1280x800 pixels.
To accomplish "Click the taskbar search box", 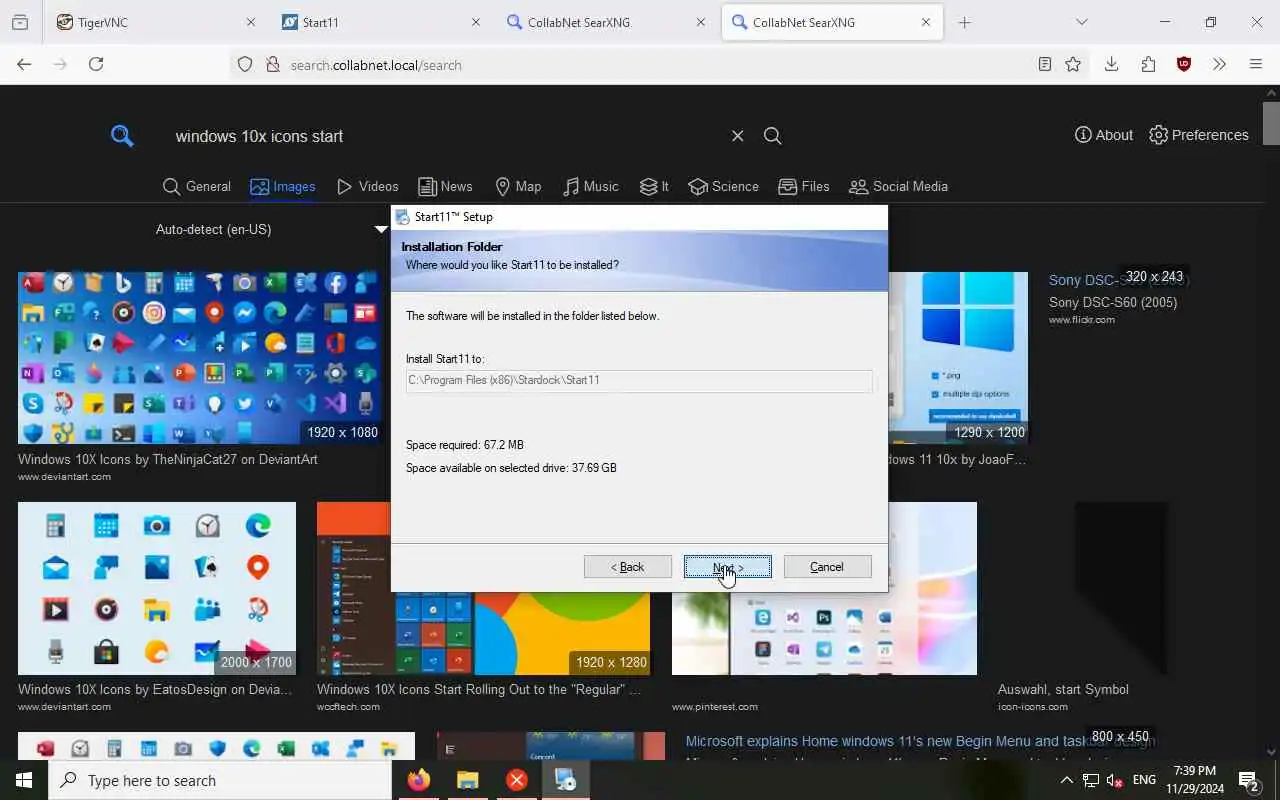I will coord(220,780).
